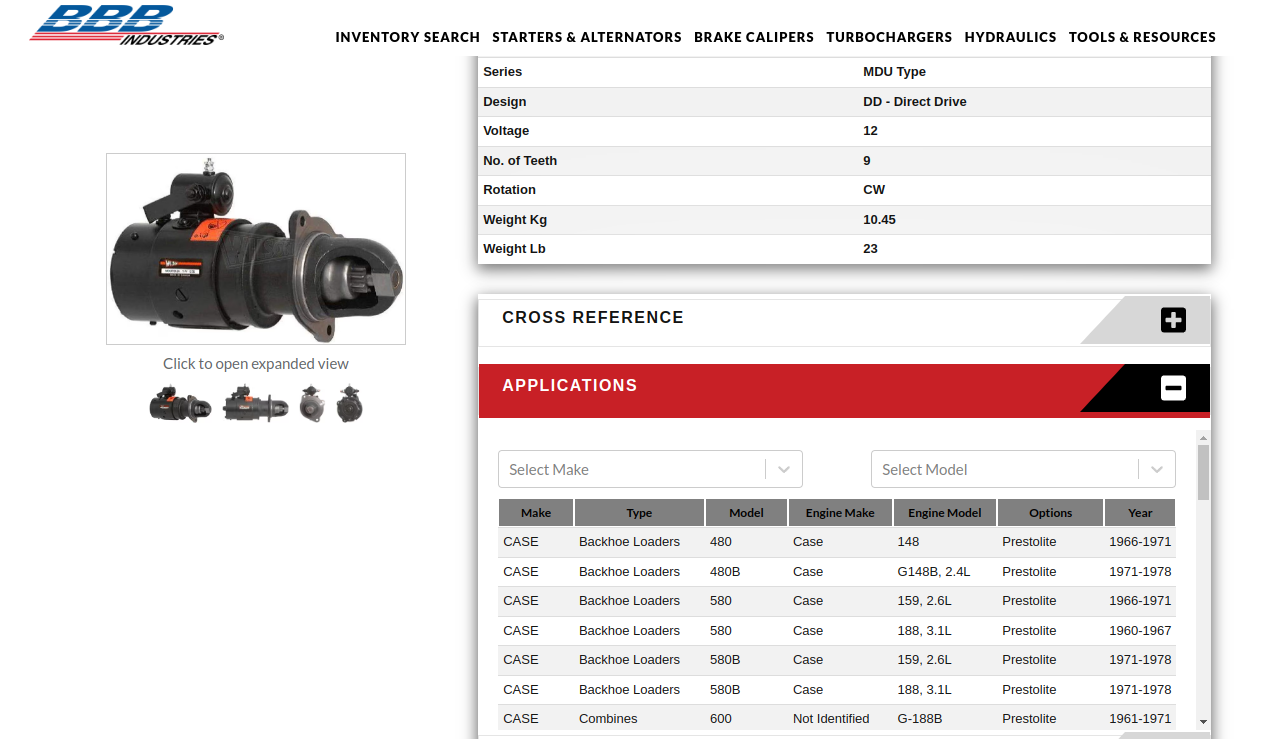This screenshot has width=1269, height=739.
Task: Click 'Combines' type cell
Action: tap(608, 719)
